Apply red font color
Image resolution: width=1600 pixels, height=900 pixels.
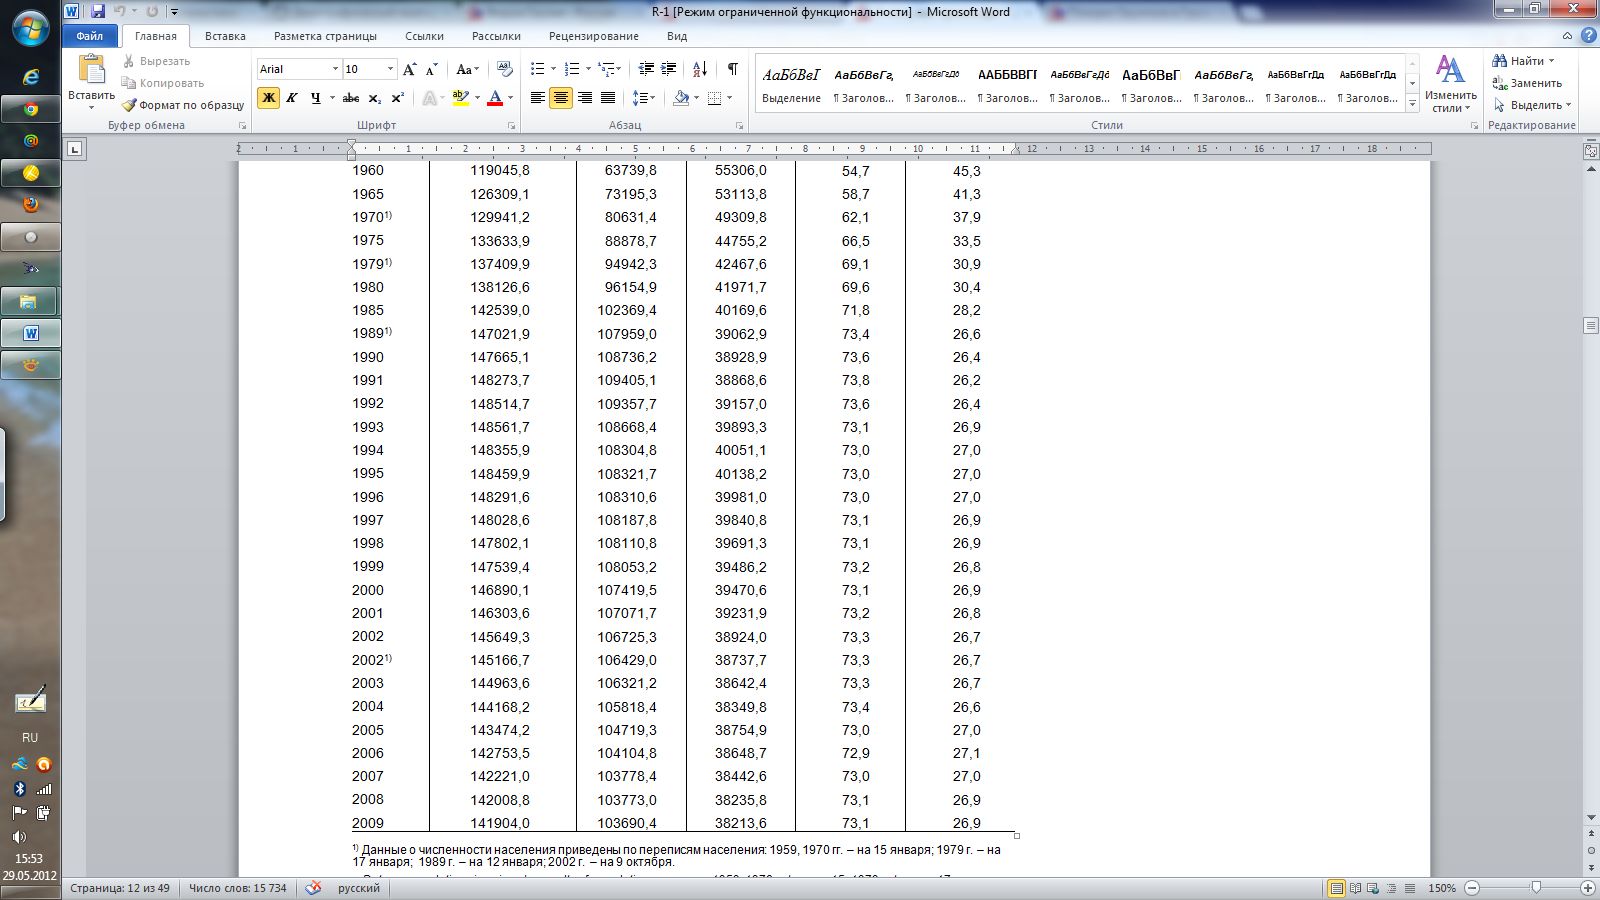(x=494, y=98)
